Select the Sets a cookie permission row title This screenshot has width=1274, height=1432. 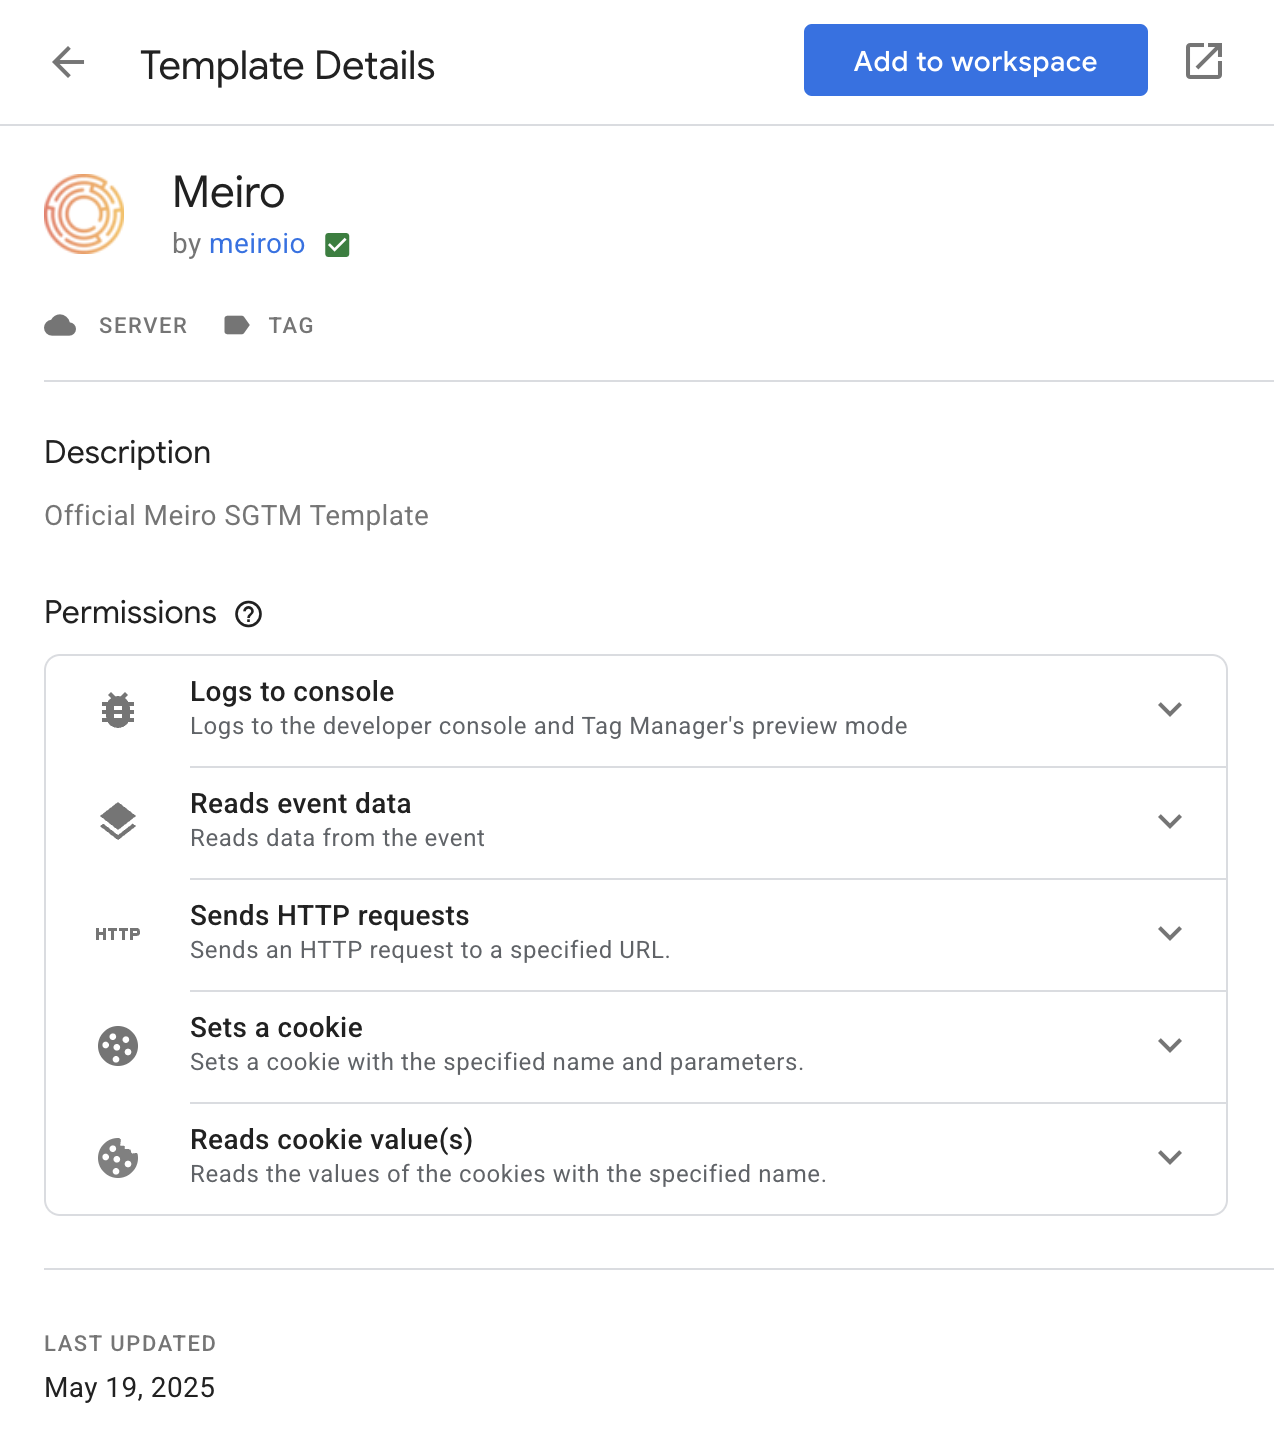277,1028
